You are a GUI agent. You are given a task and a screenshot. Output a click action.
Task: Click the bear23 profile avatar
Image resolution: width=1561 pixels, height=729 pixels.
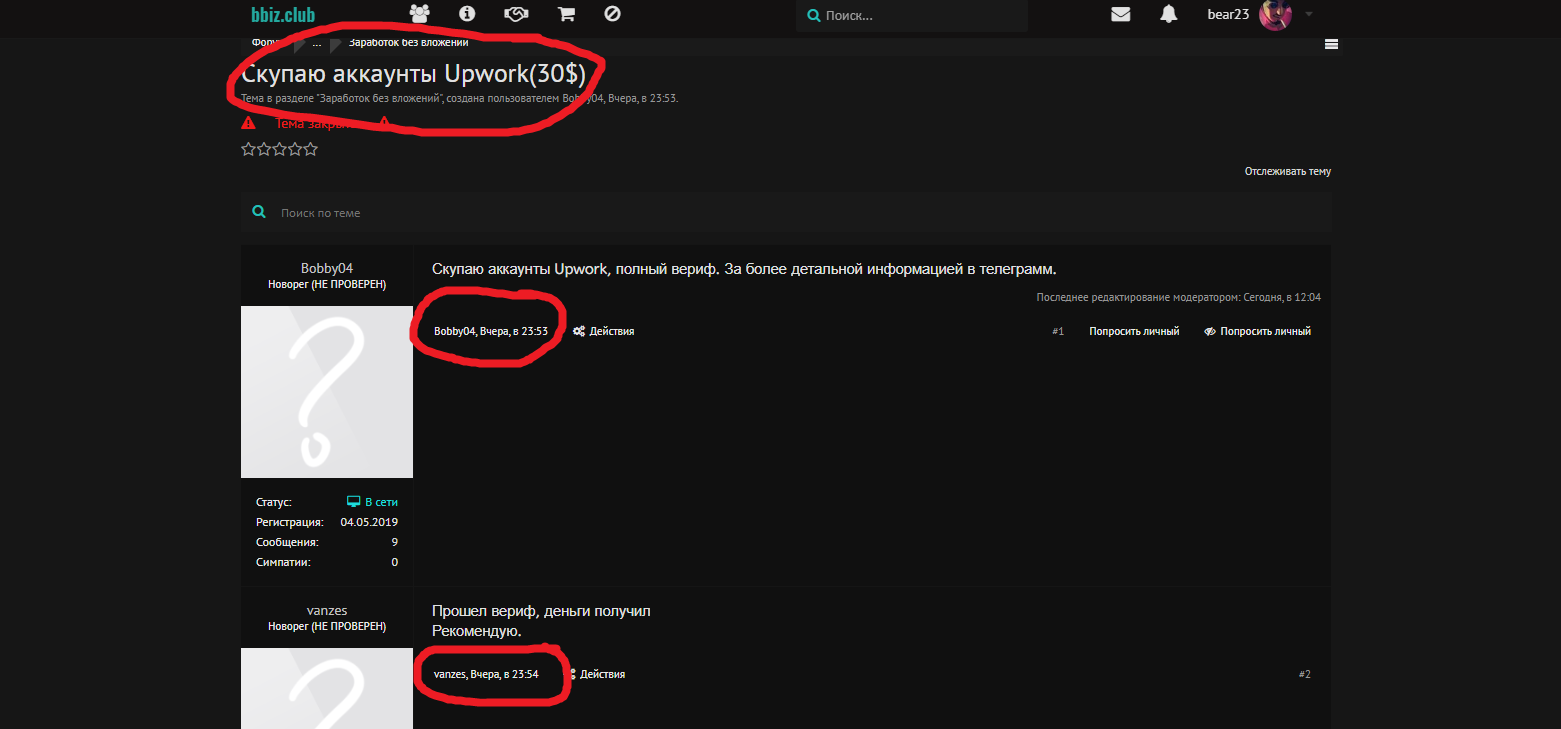1275,14
